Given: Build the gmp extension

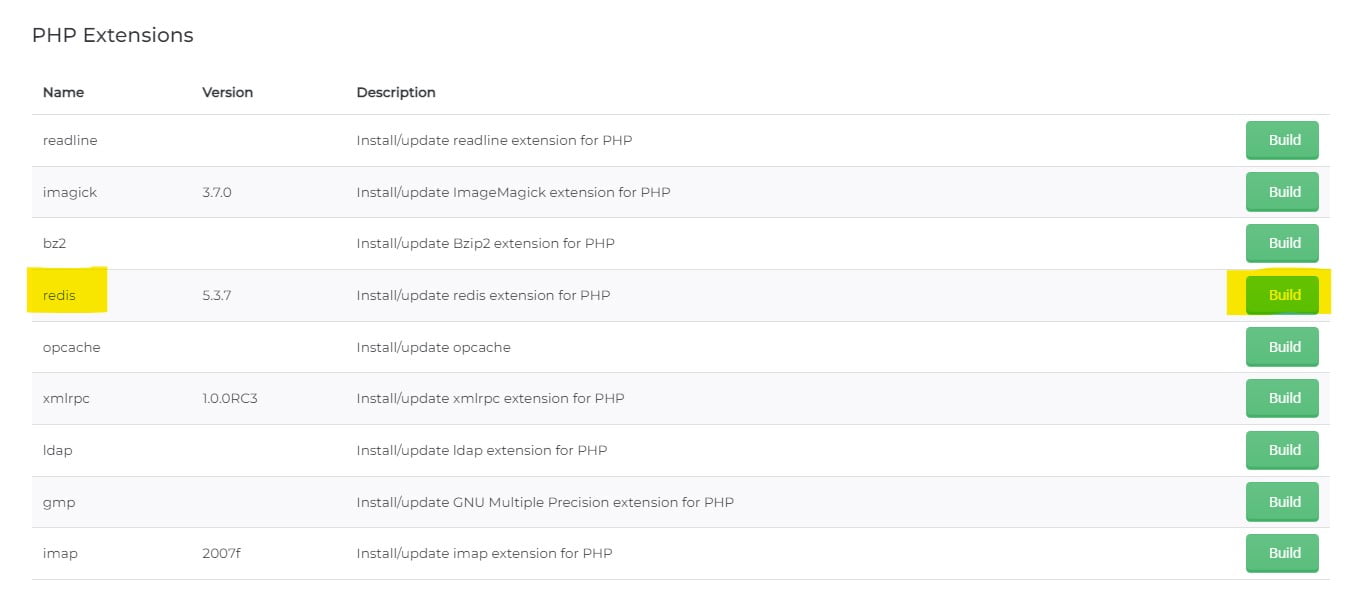Looking at the screenshot, I should click(x=1282, y=501).
